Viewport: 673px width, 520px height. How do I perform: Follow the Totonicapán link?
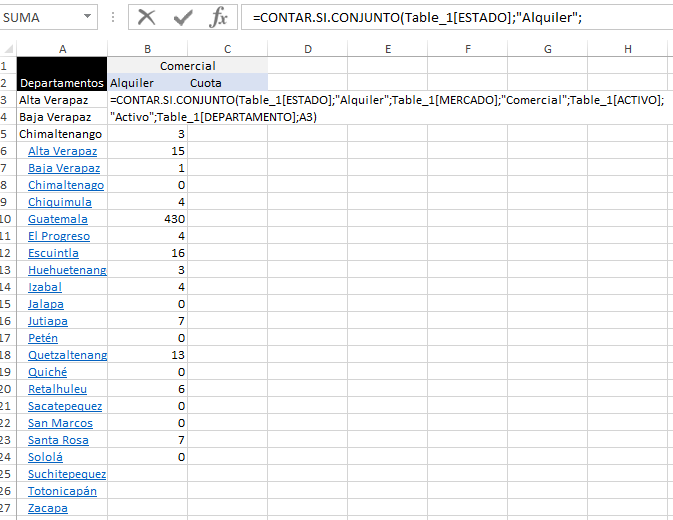[x=62, y=491]
